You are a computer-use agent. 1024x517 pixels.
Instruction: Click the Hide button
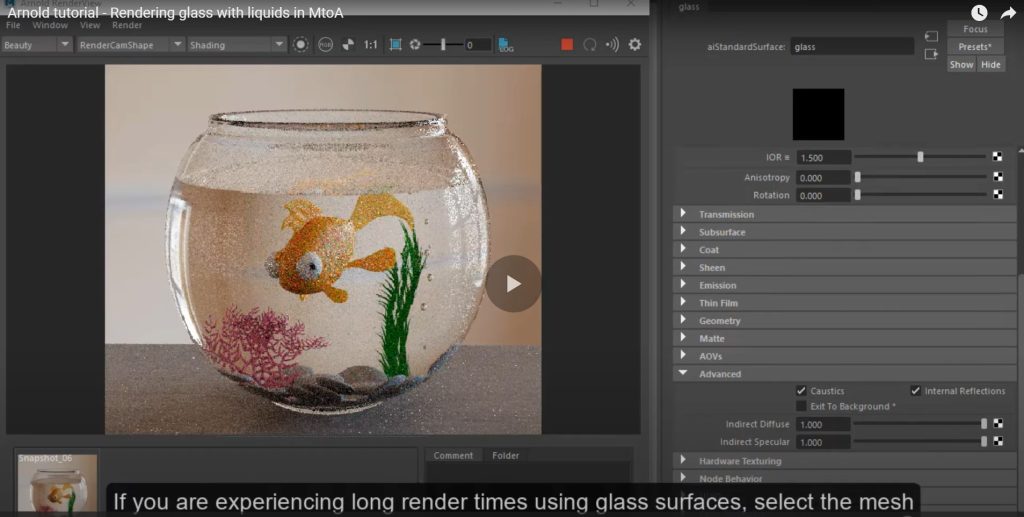pyautogui.click(x=991, y=64)
